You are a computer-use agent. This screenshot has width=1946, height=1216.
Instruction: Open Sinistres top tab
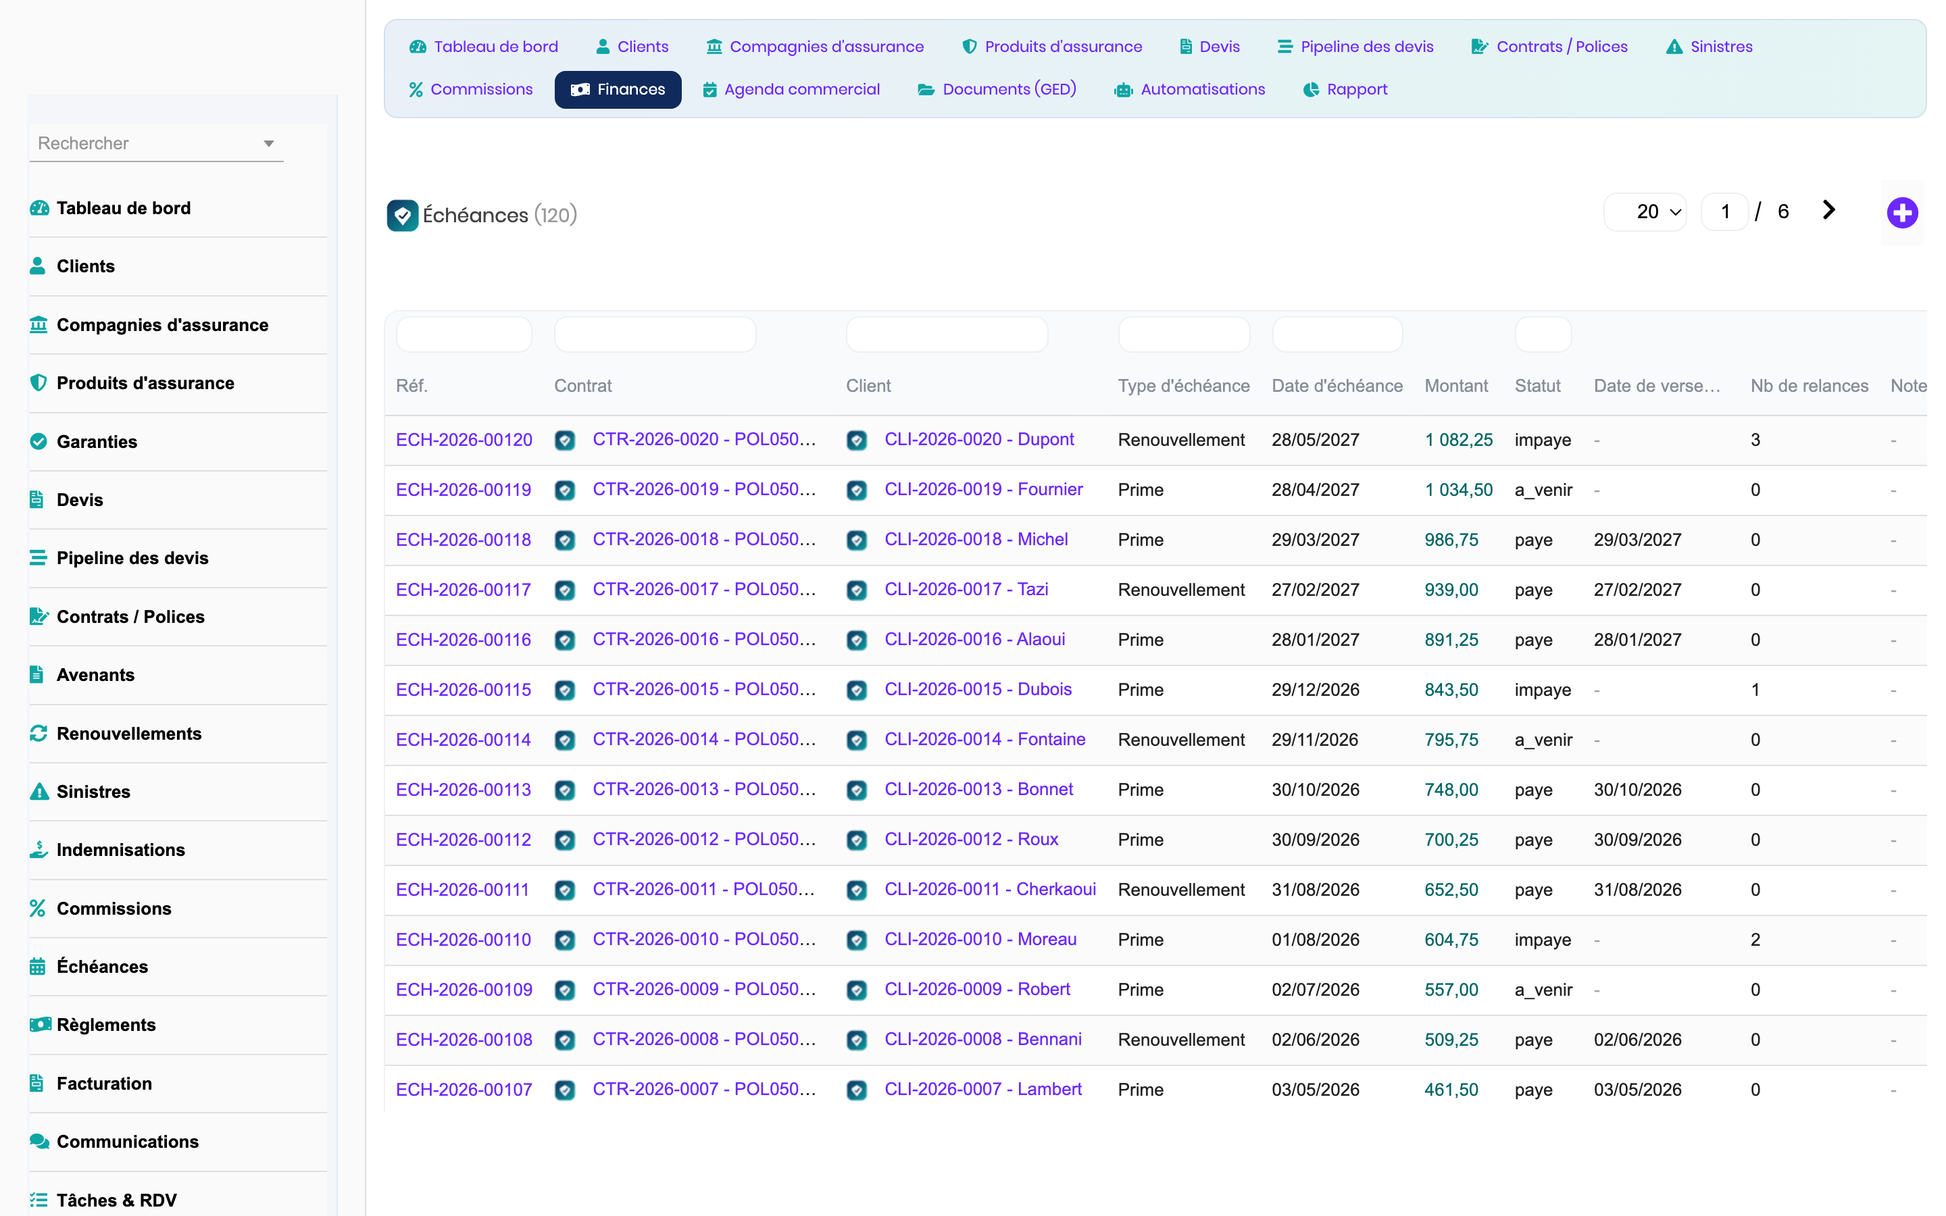coord(1709,47)
